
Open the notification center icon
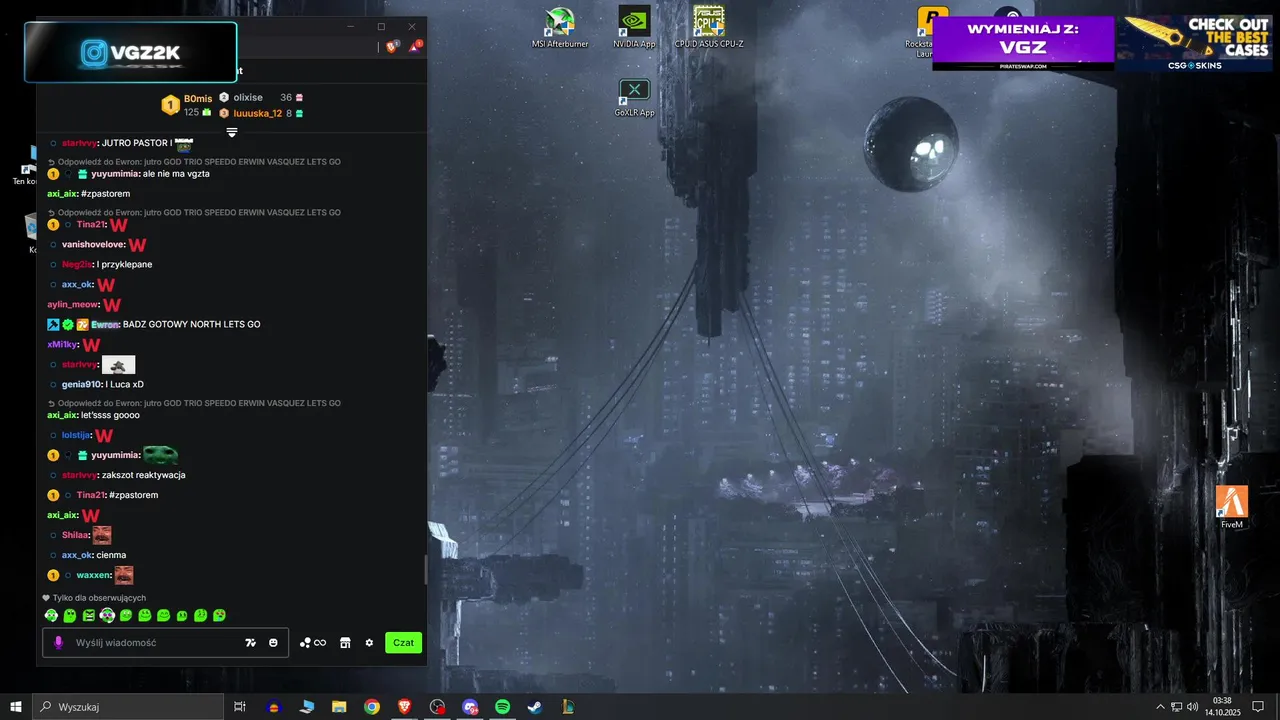point(1258,707)
